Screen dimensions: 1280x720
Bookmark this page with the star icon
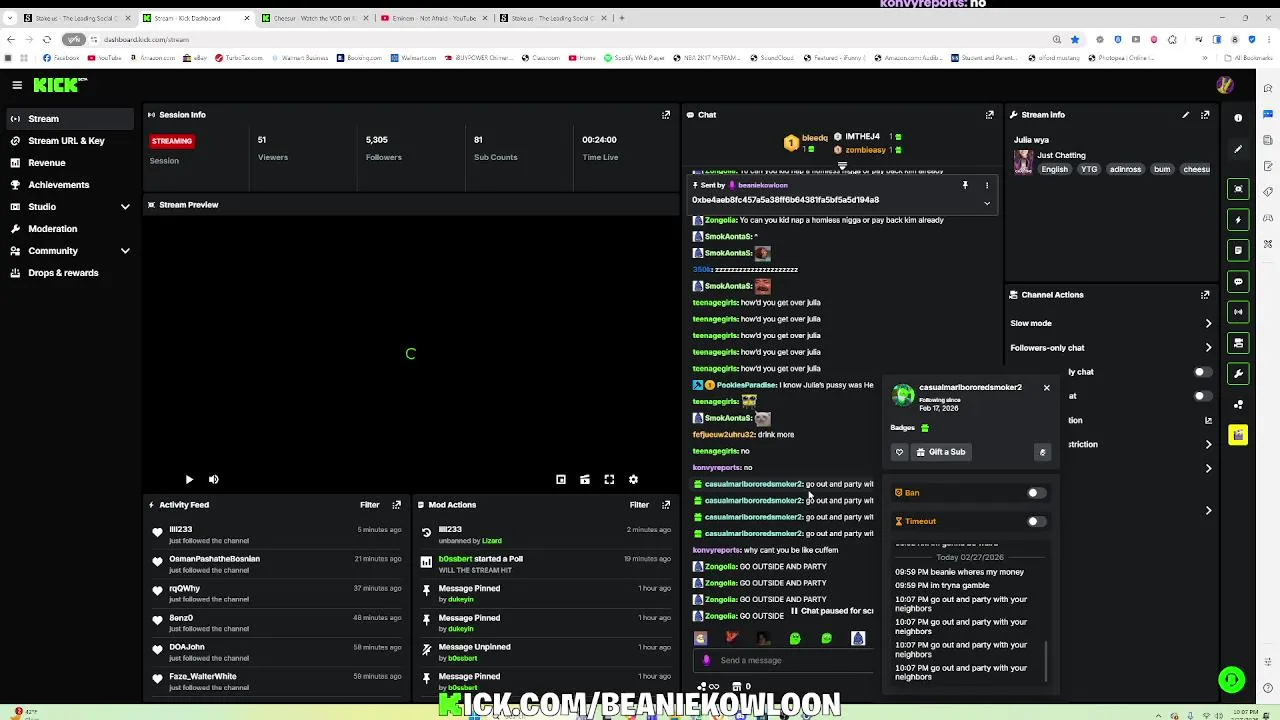click(1075, 39)
